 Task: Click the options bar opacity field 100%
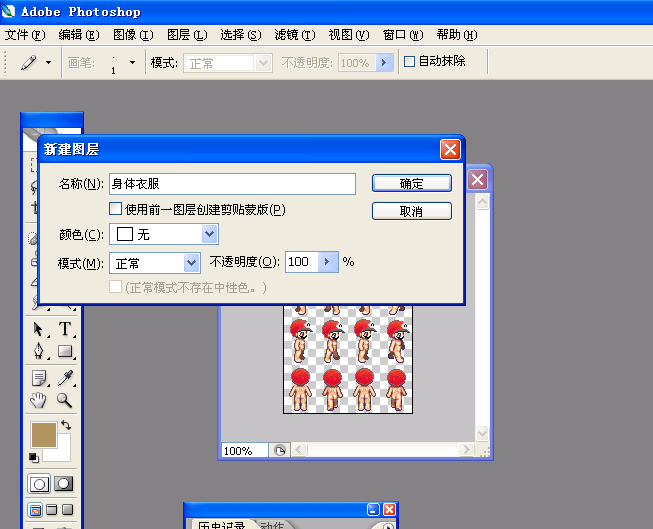click(x=357, y=63)
